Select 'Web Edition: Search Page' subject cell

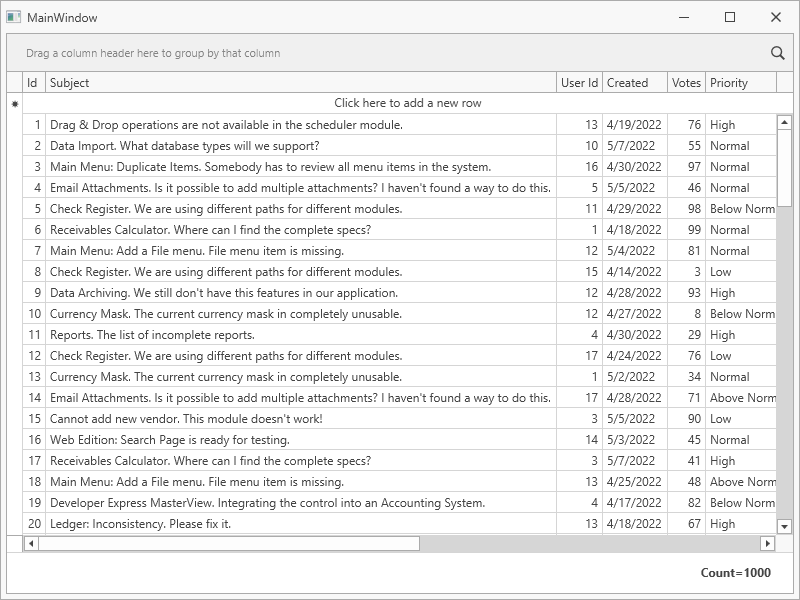pyautogui.click(x=301, y=440)
